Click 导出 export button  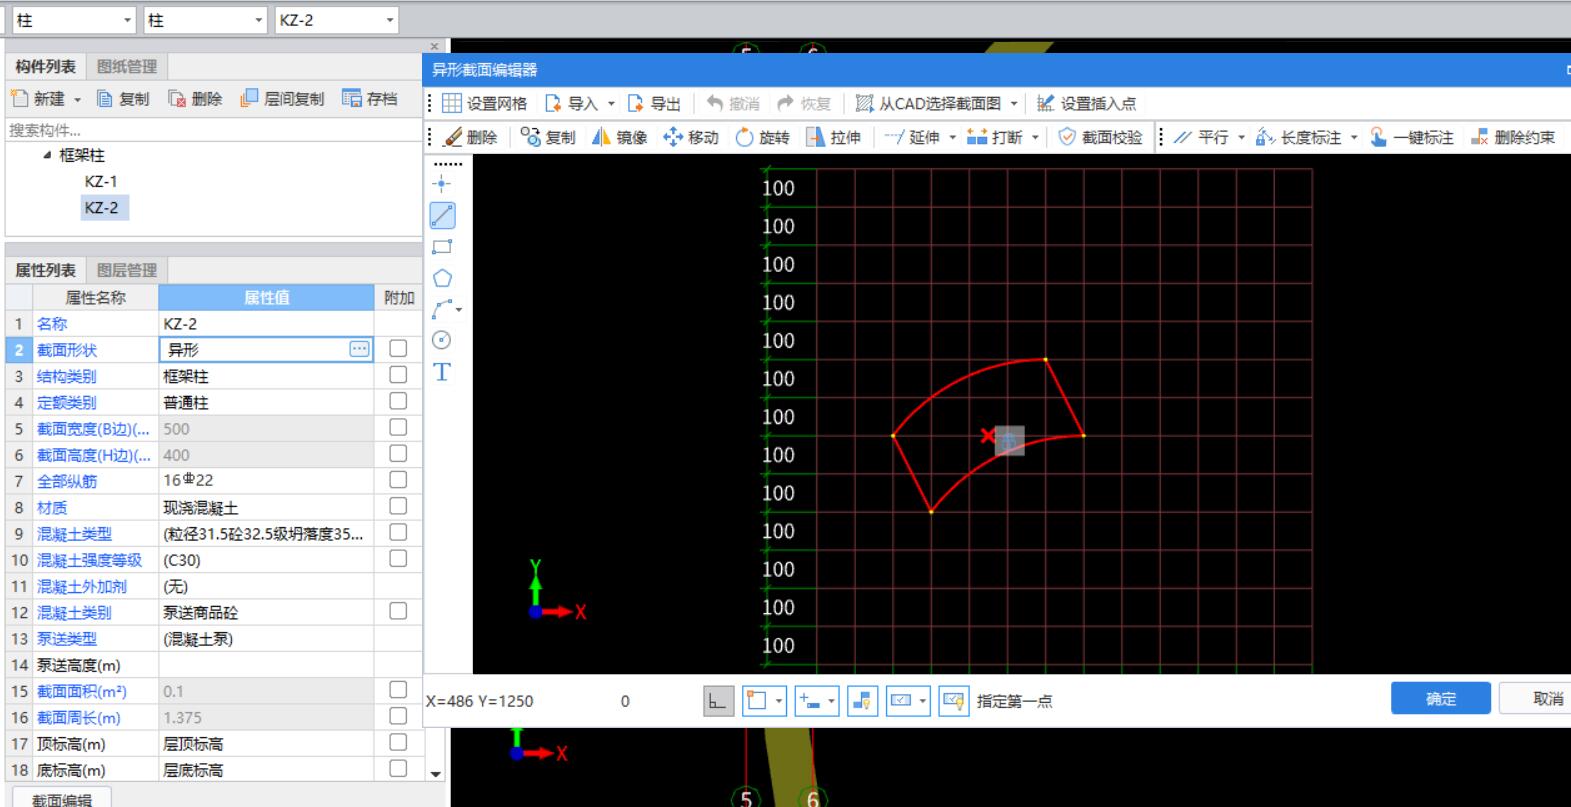pos(654,103)
